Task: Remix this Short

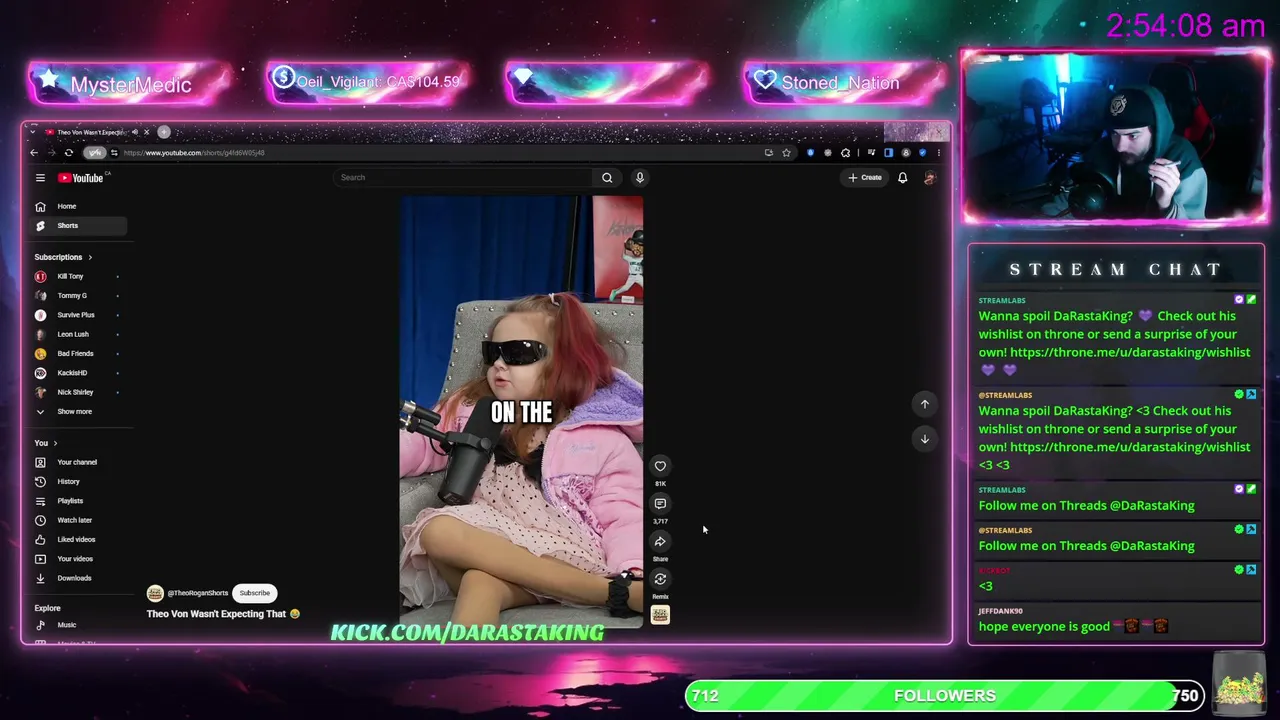Action: coord(660,579)
